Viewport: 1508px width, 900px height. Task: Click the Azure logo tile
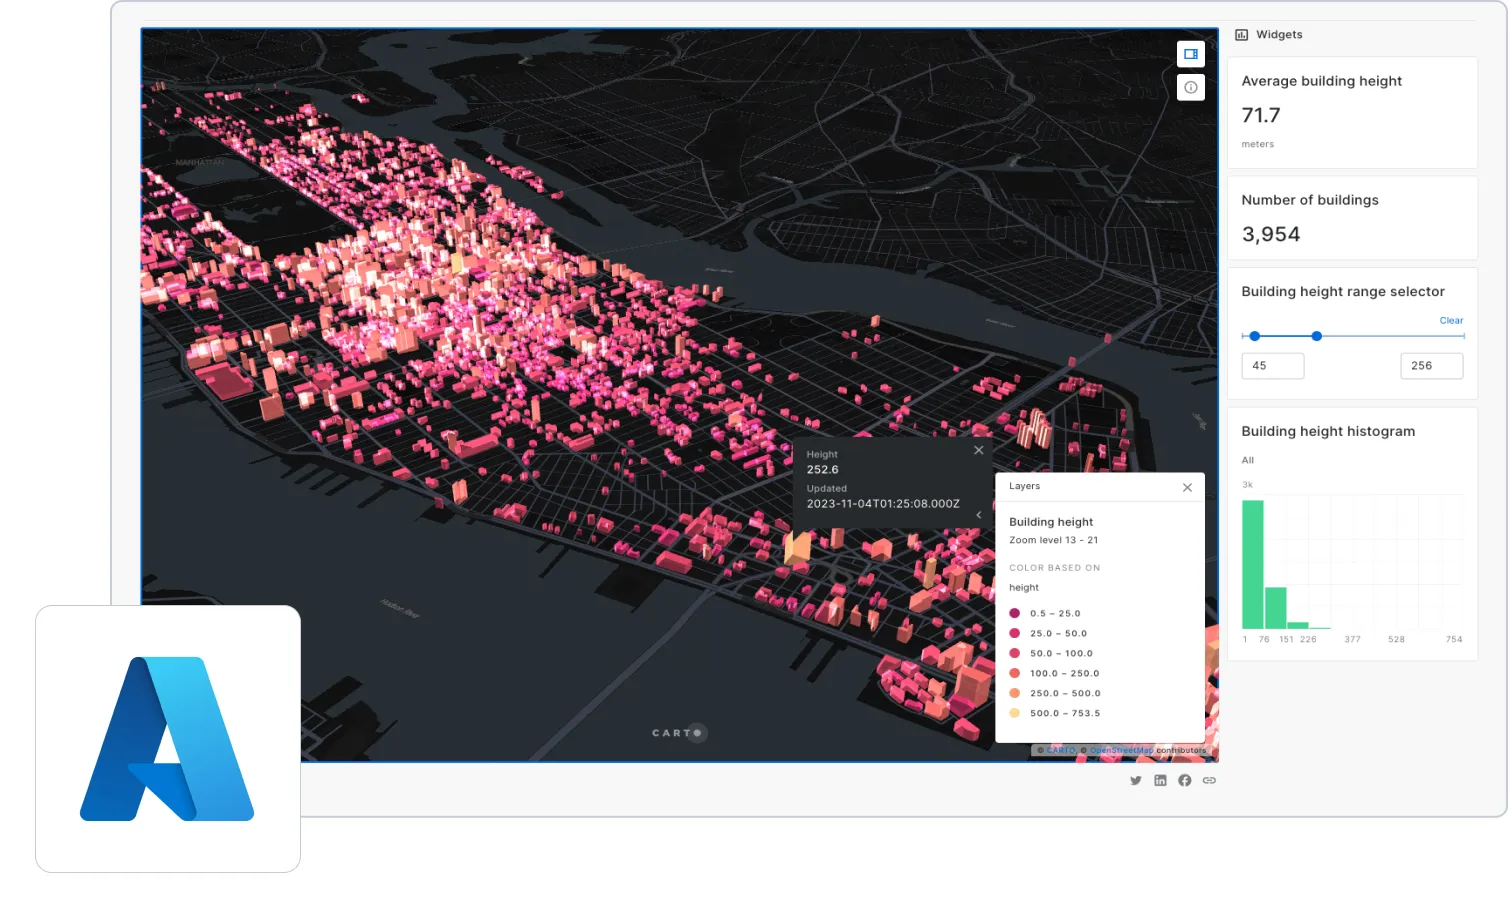[x=168, y=739]
